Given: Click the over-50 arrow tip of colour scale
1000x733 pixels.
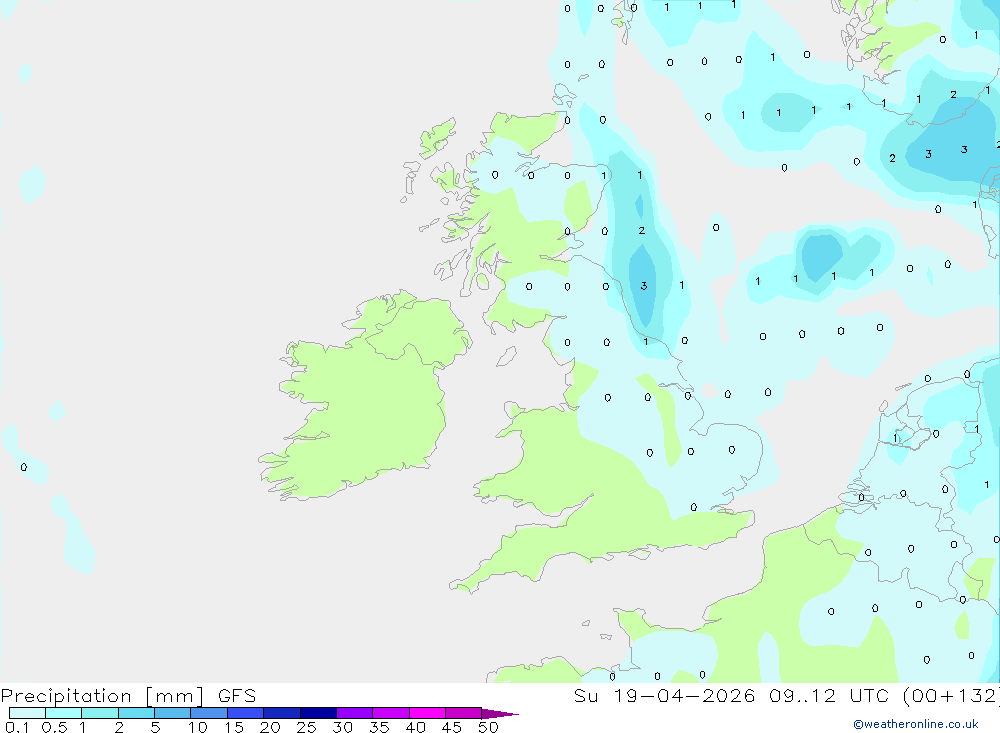Looking at the screenshot, I should tap(500, 714).
